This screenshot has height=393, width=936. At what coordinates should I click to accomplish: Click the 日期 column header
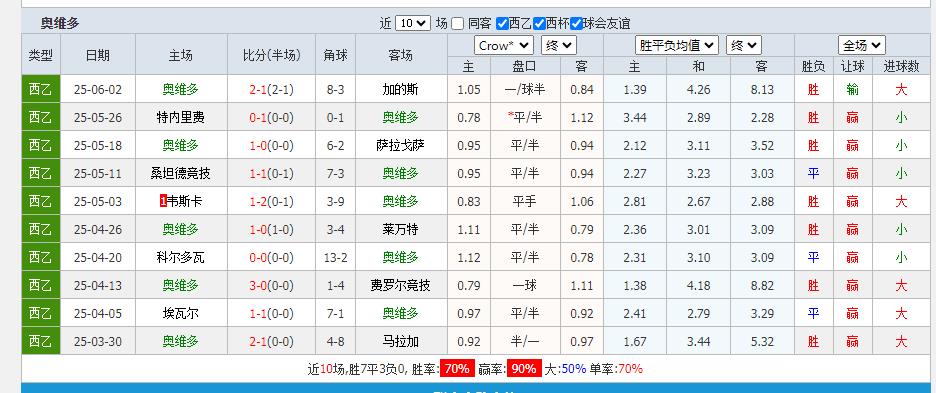point(98,55)
